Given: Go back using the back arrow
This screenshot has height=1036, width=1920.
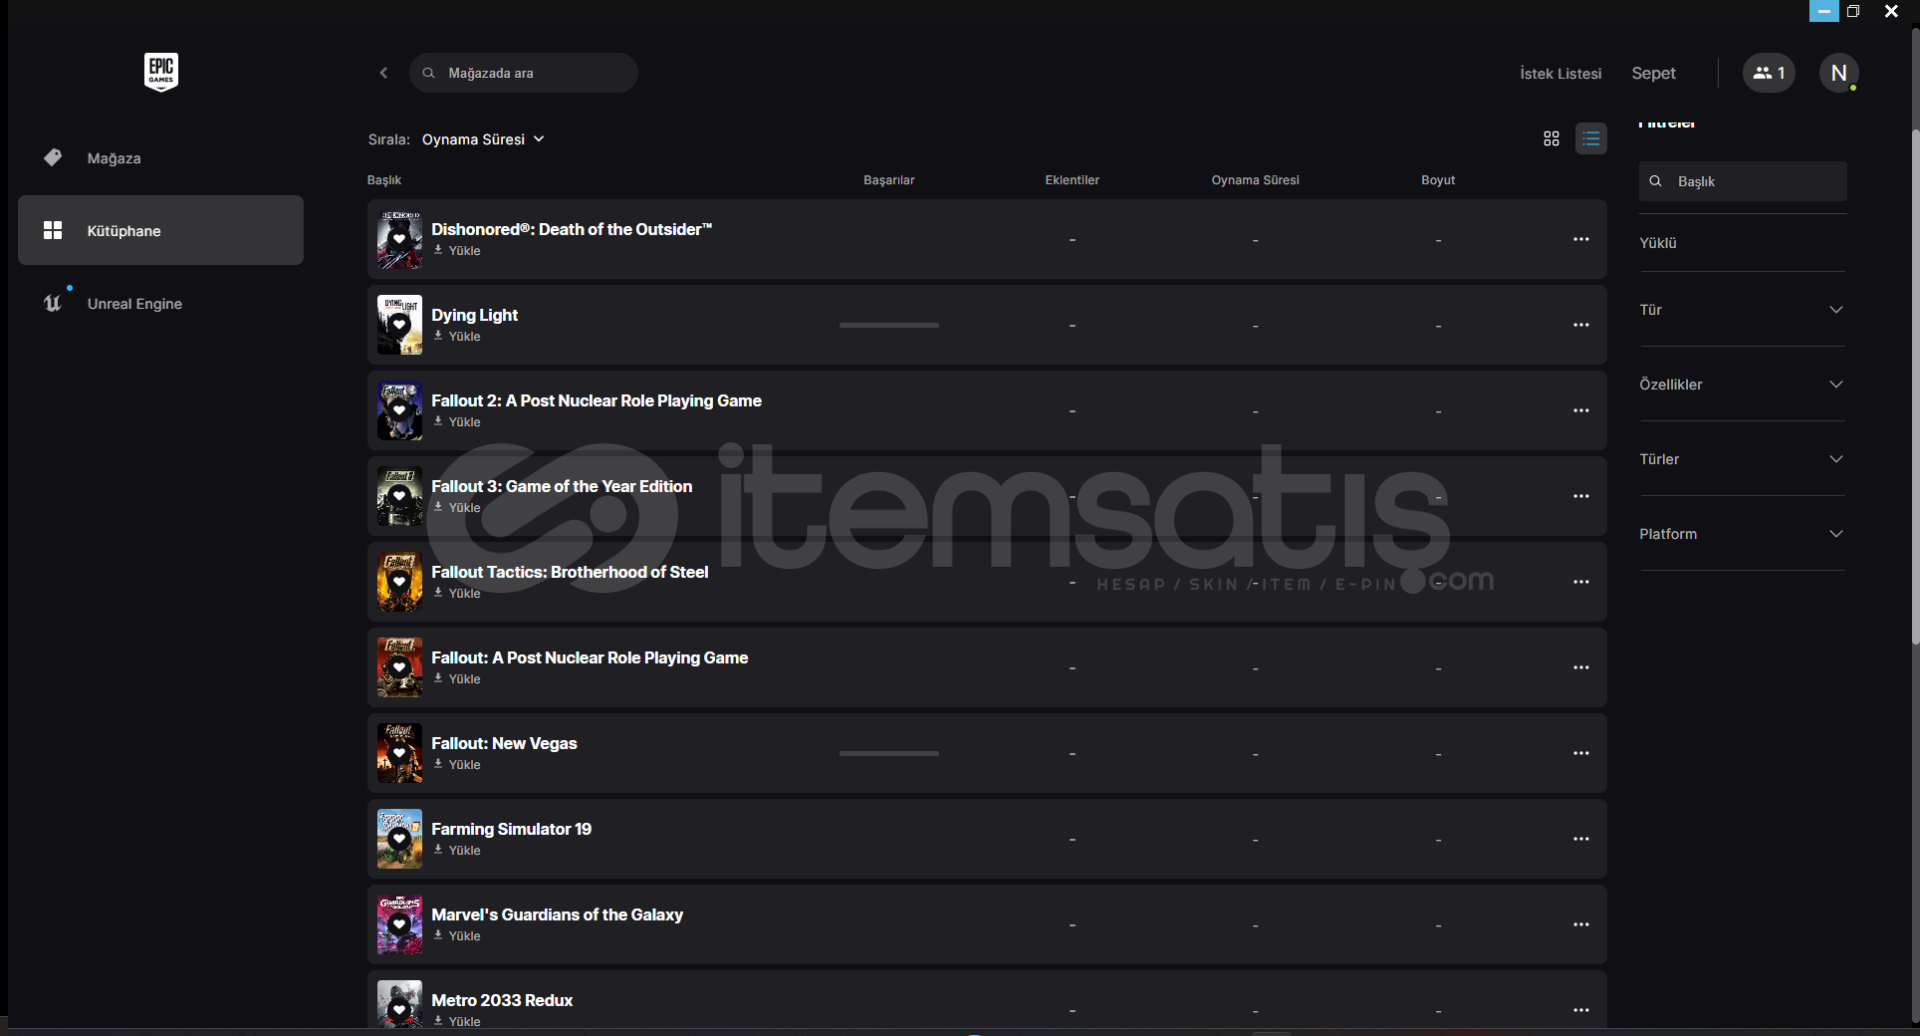Looking at the screenshot, I should coord(384,73).
